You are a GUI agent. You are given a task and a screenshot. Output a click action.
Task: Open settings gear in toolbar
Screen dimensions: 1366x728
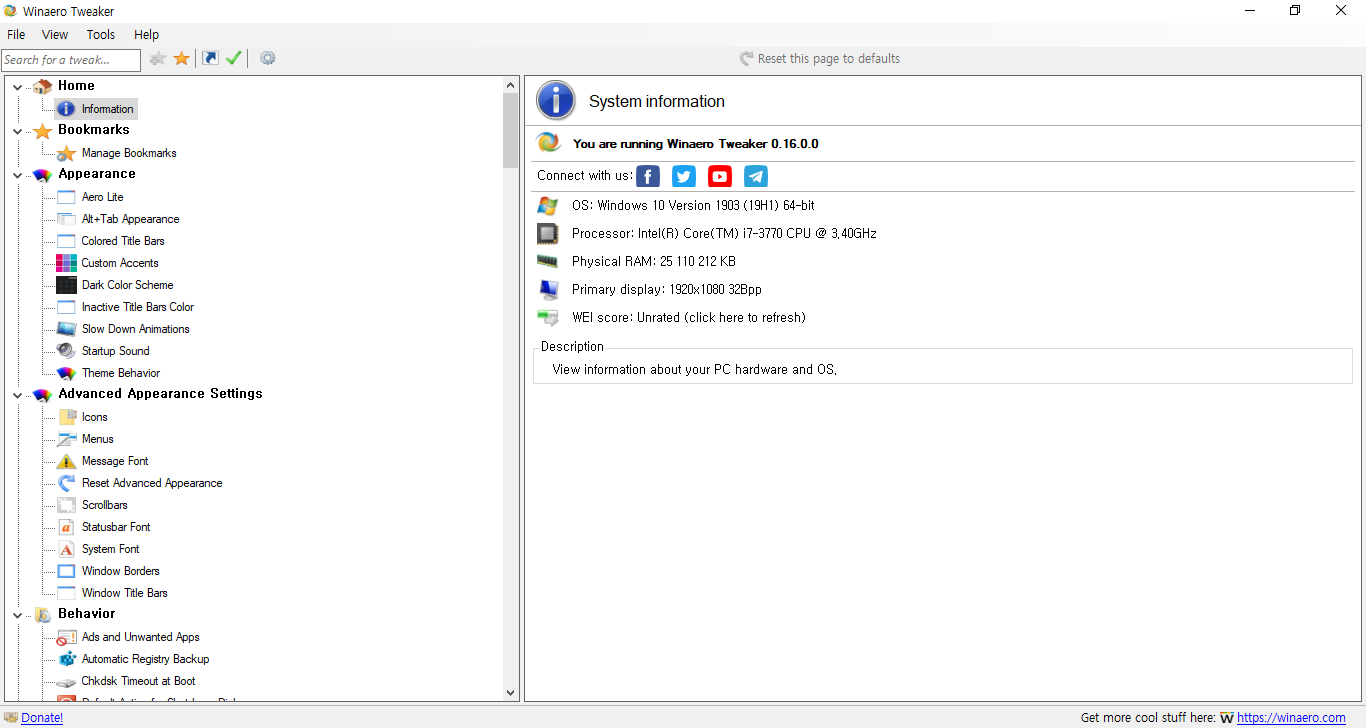pos(268,58)
